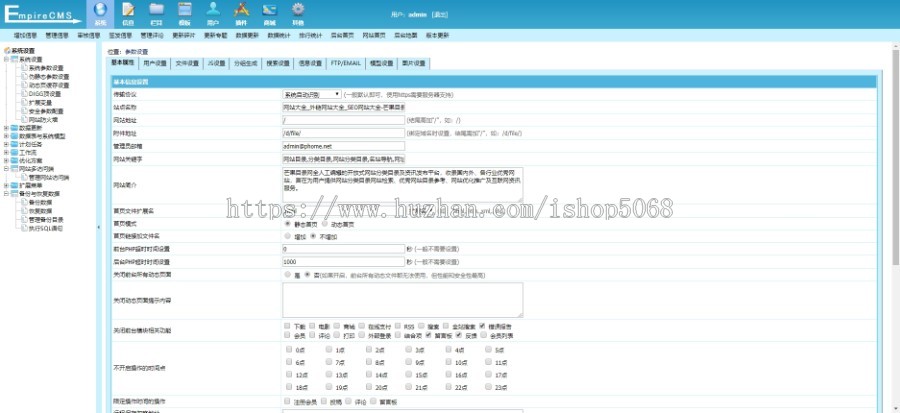Open the 信息 notepad icon
This screenshot has height=413, width=900.
pyautogui.click(x=129, y=10)
